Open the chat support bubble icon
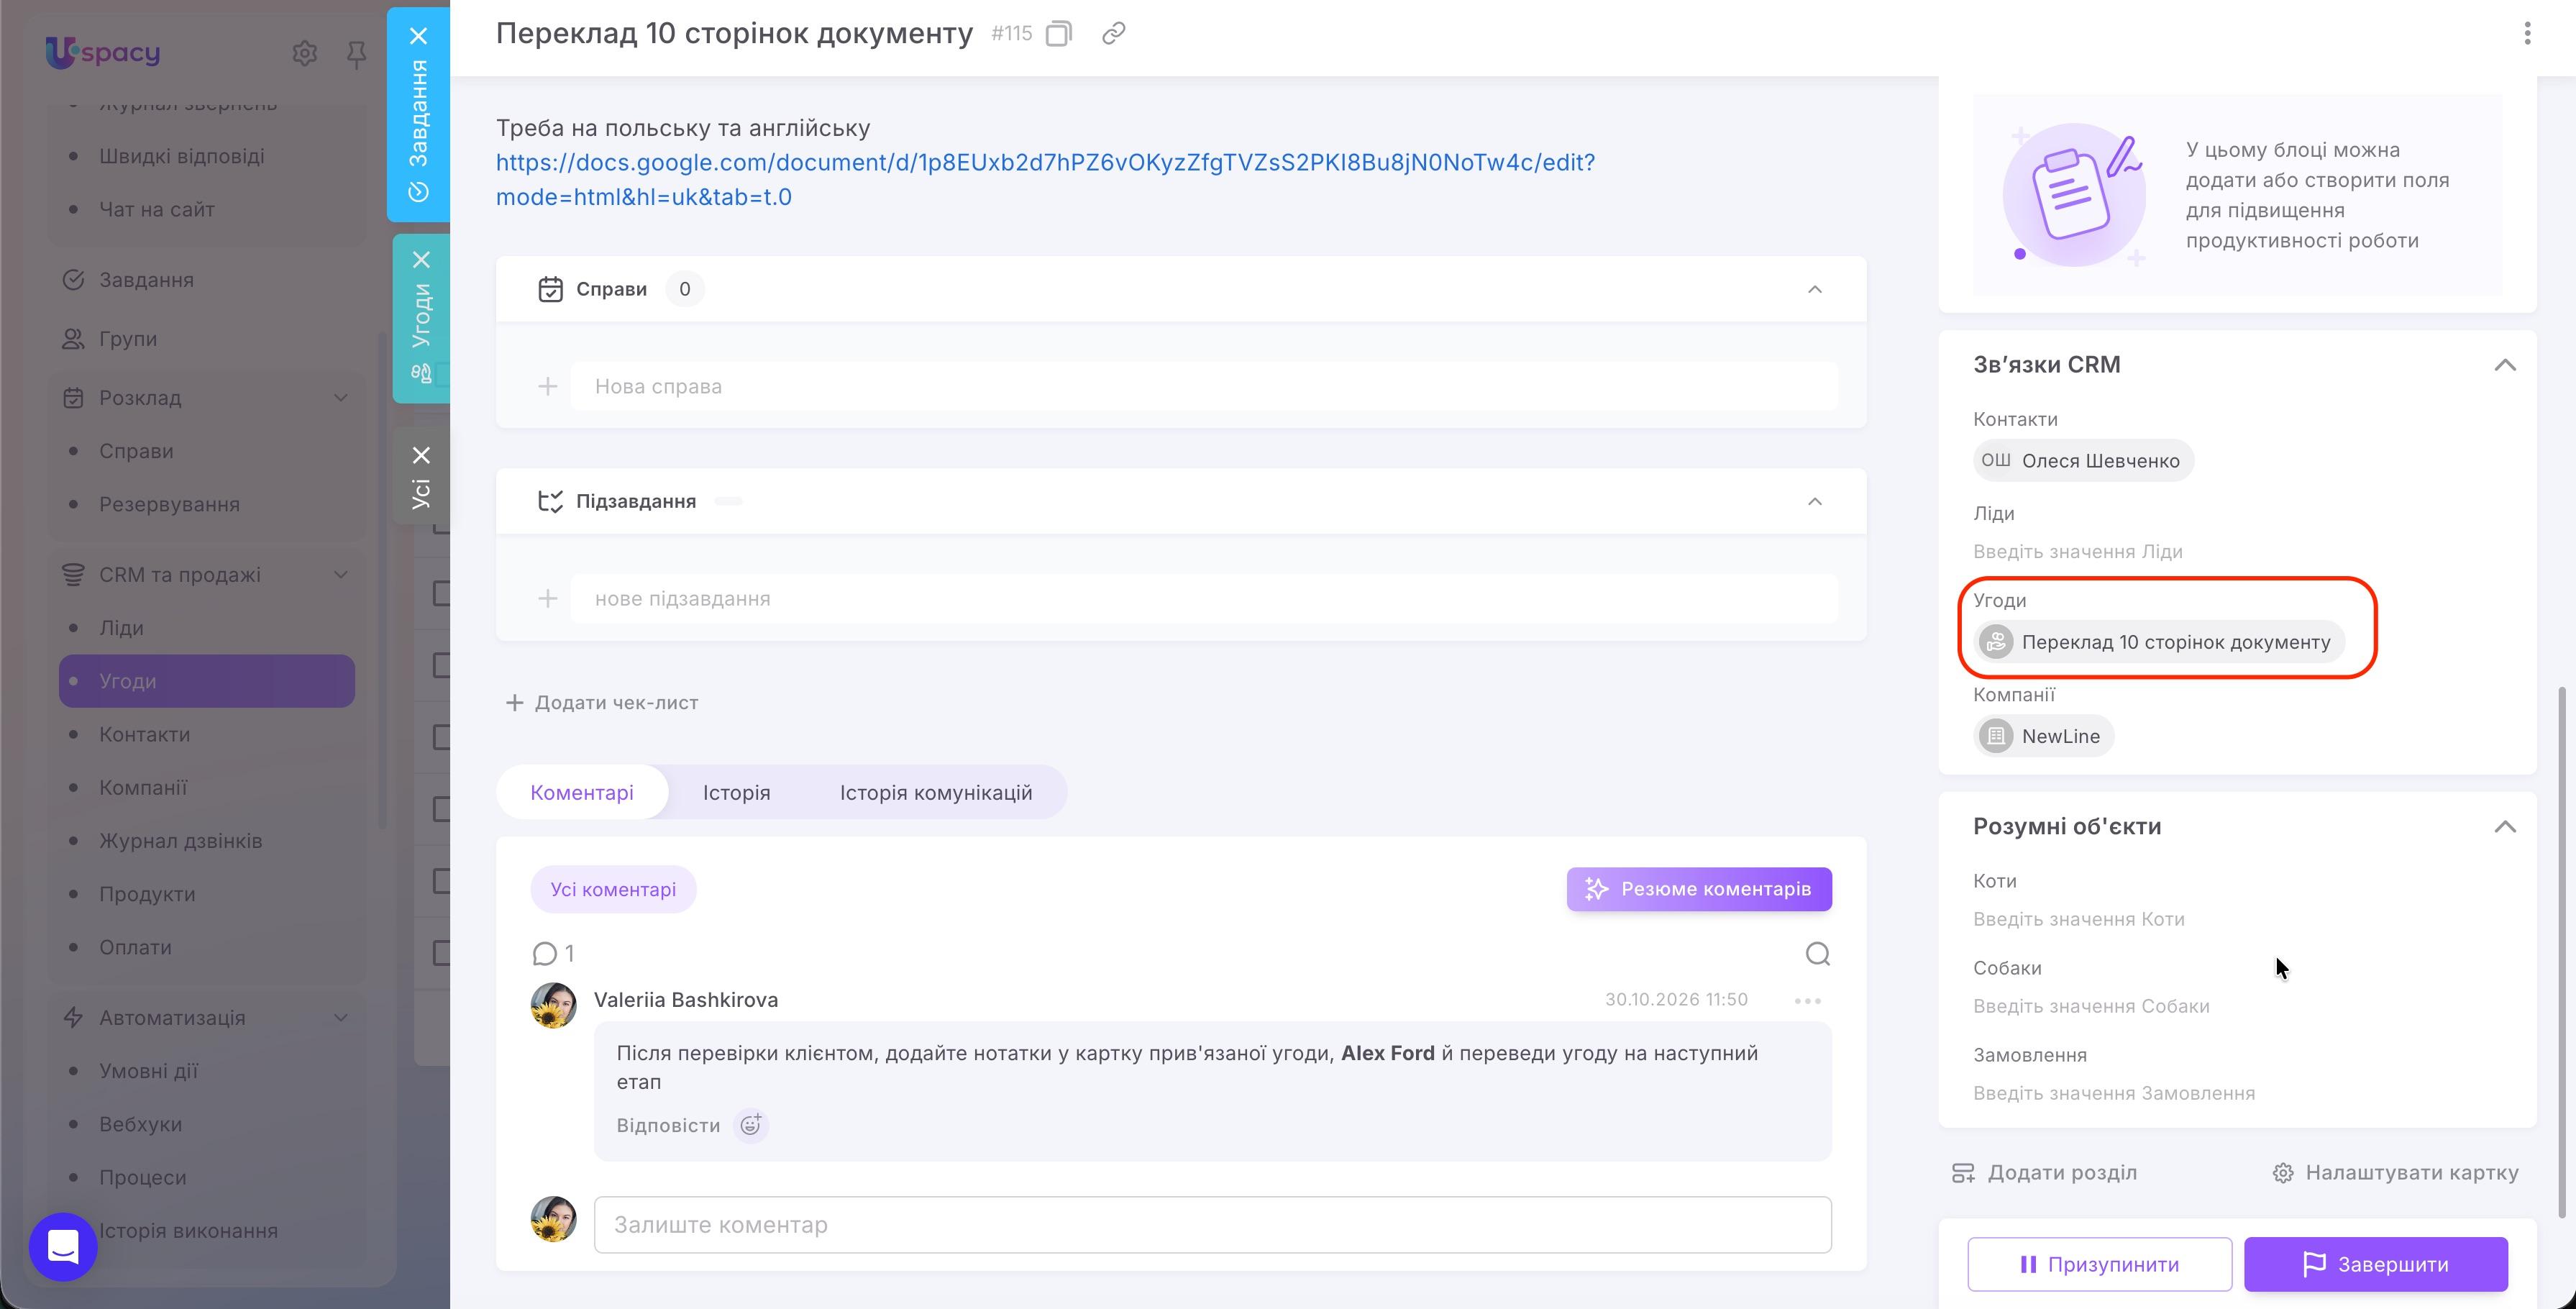The height and width of the screenshot is (1309, 2576). (63, 1246)
